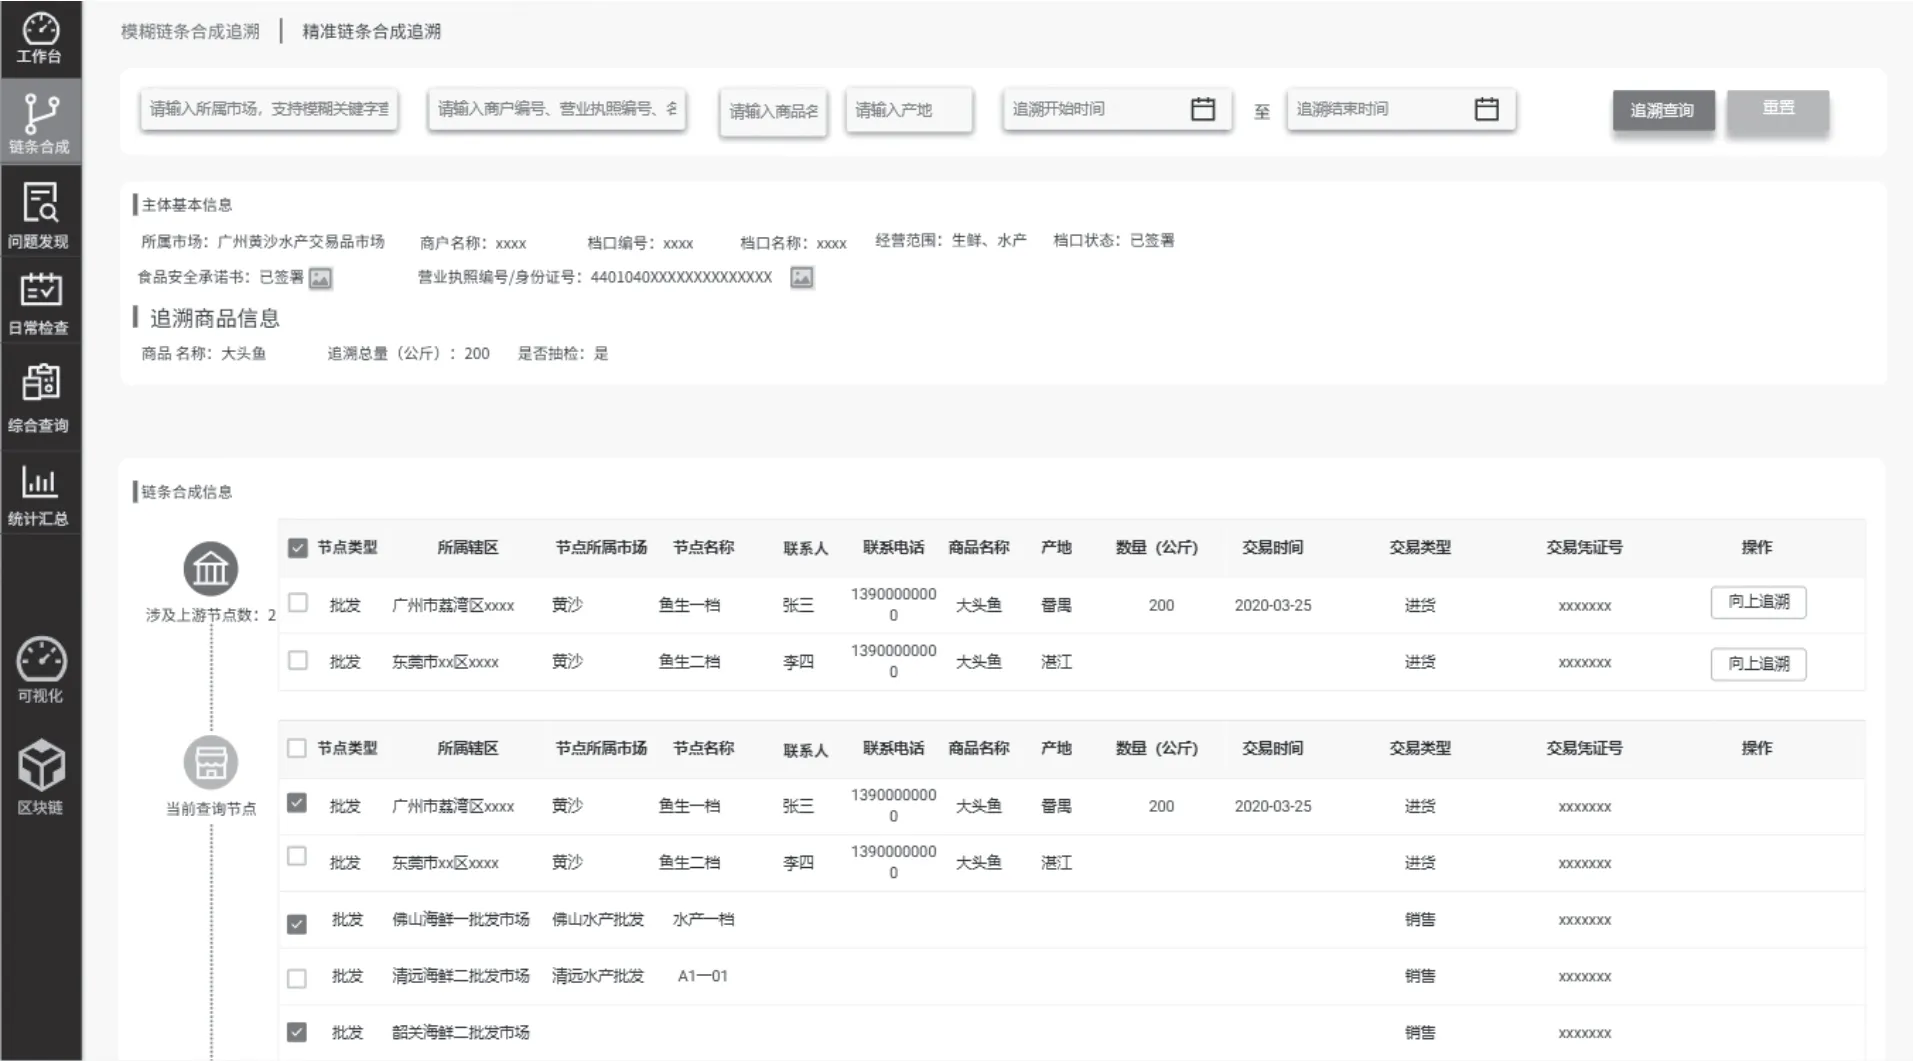Check 清远海鲜二批发市场 row
The image size is (1913, 1061).
(x=296, y=978)
